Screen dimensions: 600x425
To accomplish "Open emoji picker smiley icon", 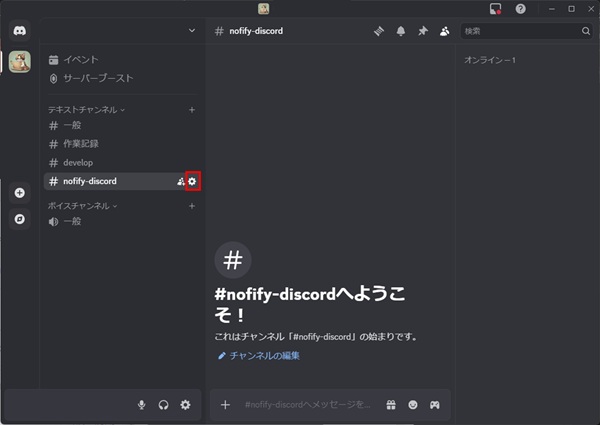I will pos(412,405).
